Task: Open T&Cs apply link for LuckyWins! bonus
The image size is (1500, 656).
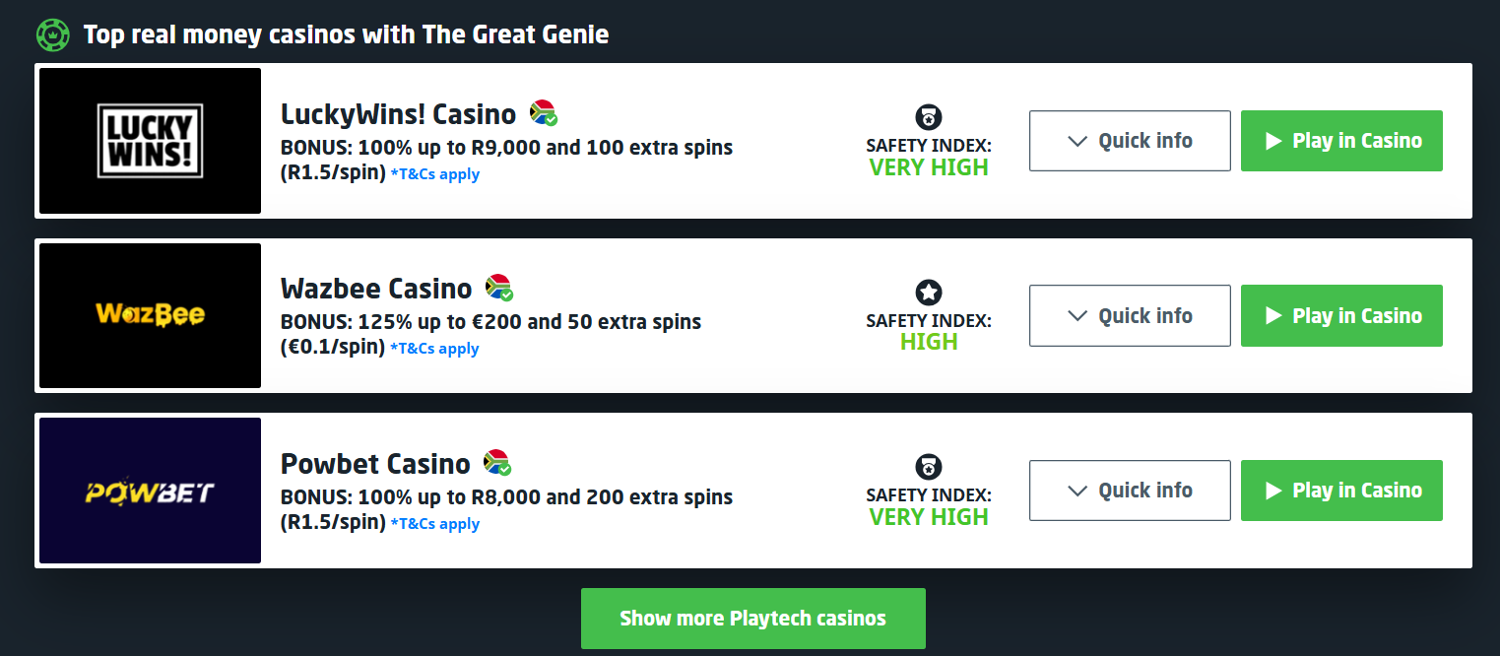Action: point(435,174)
